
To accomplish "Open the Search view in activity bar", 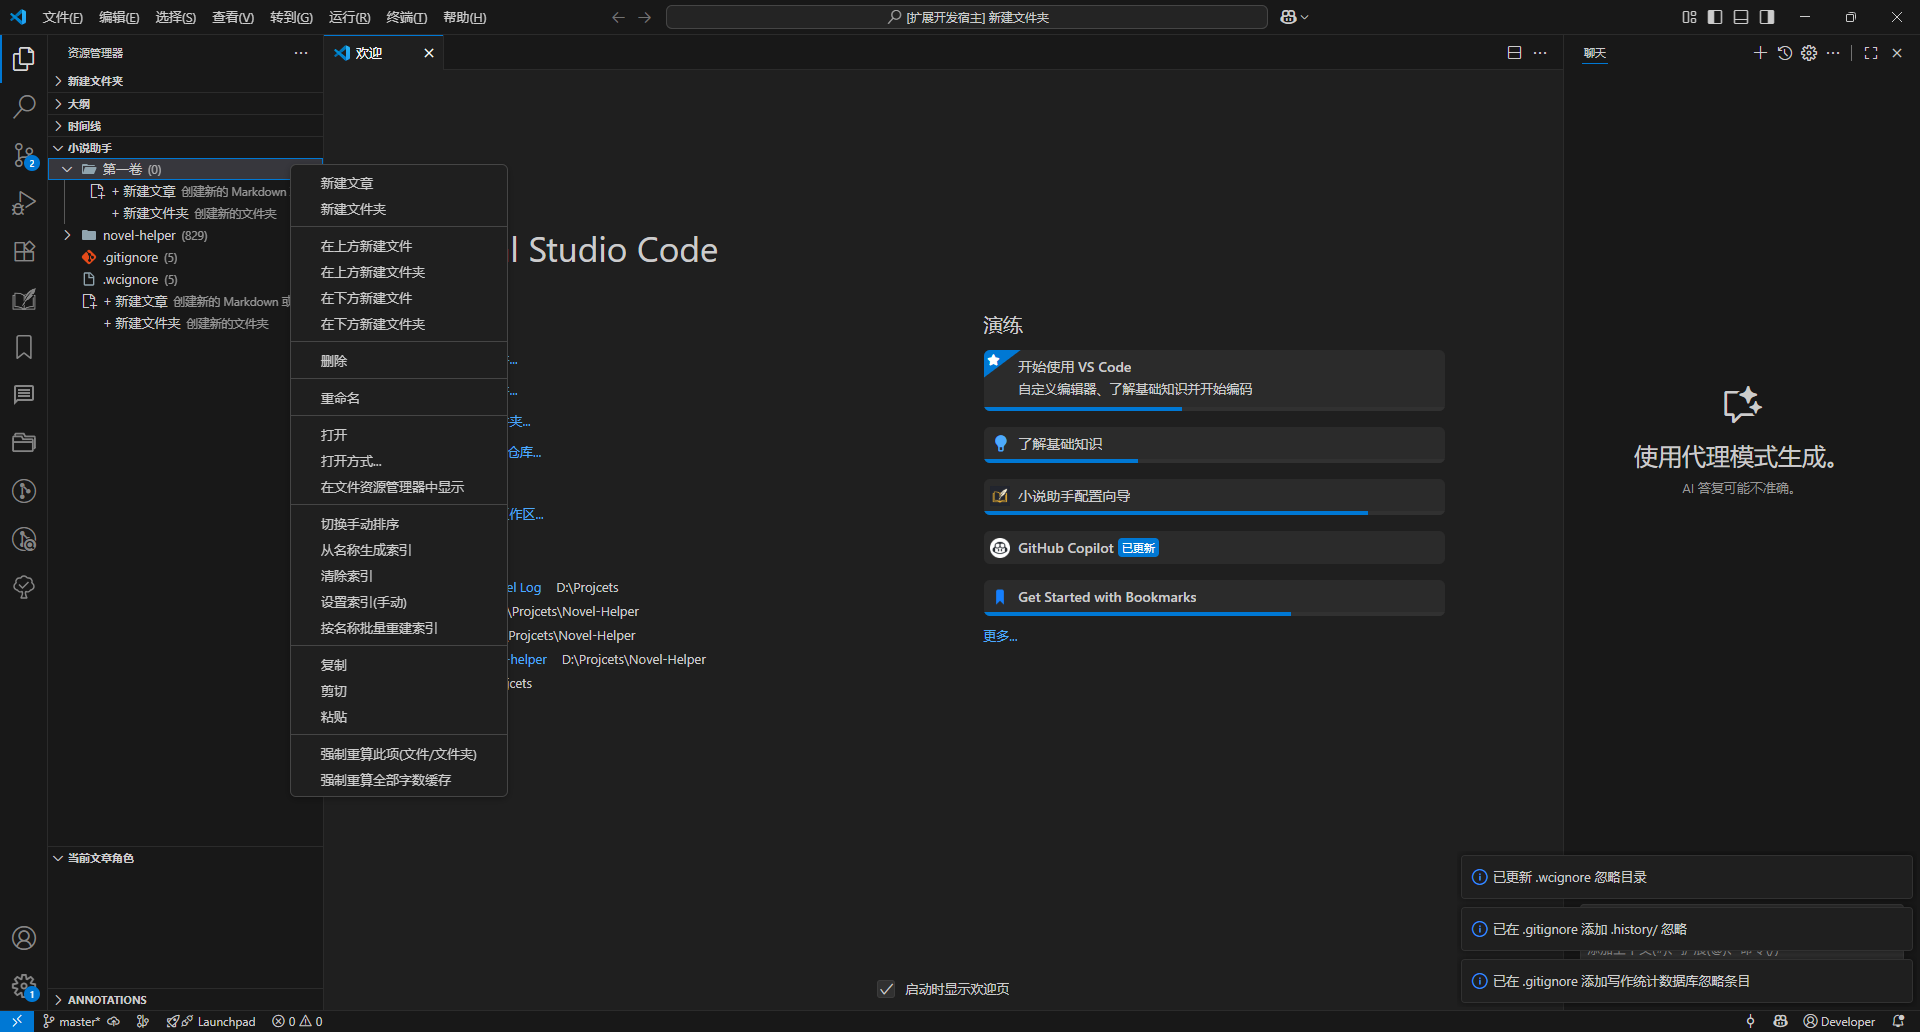I will coord(24,106).
